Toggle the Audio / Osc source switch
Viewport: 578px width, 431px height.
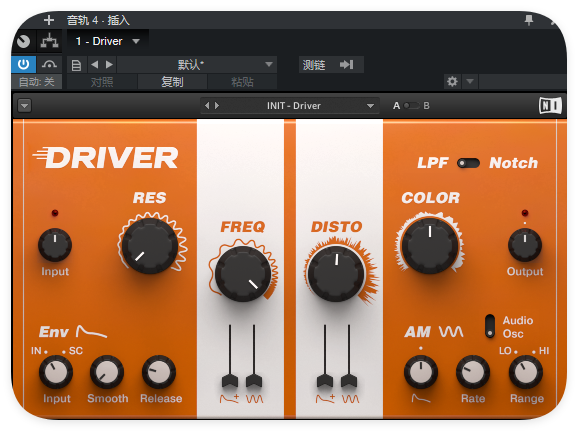[x=490, y=326]
